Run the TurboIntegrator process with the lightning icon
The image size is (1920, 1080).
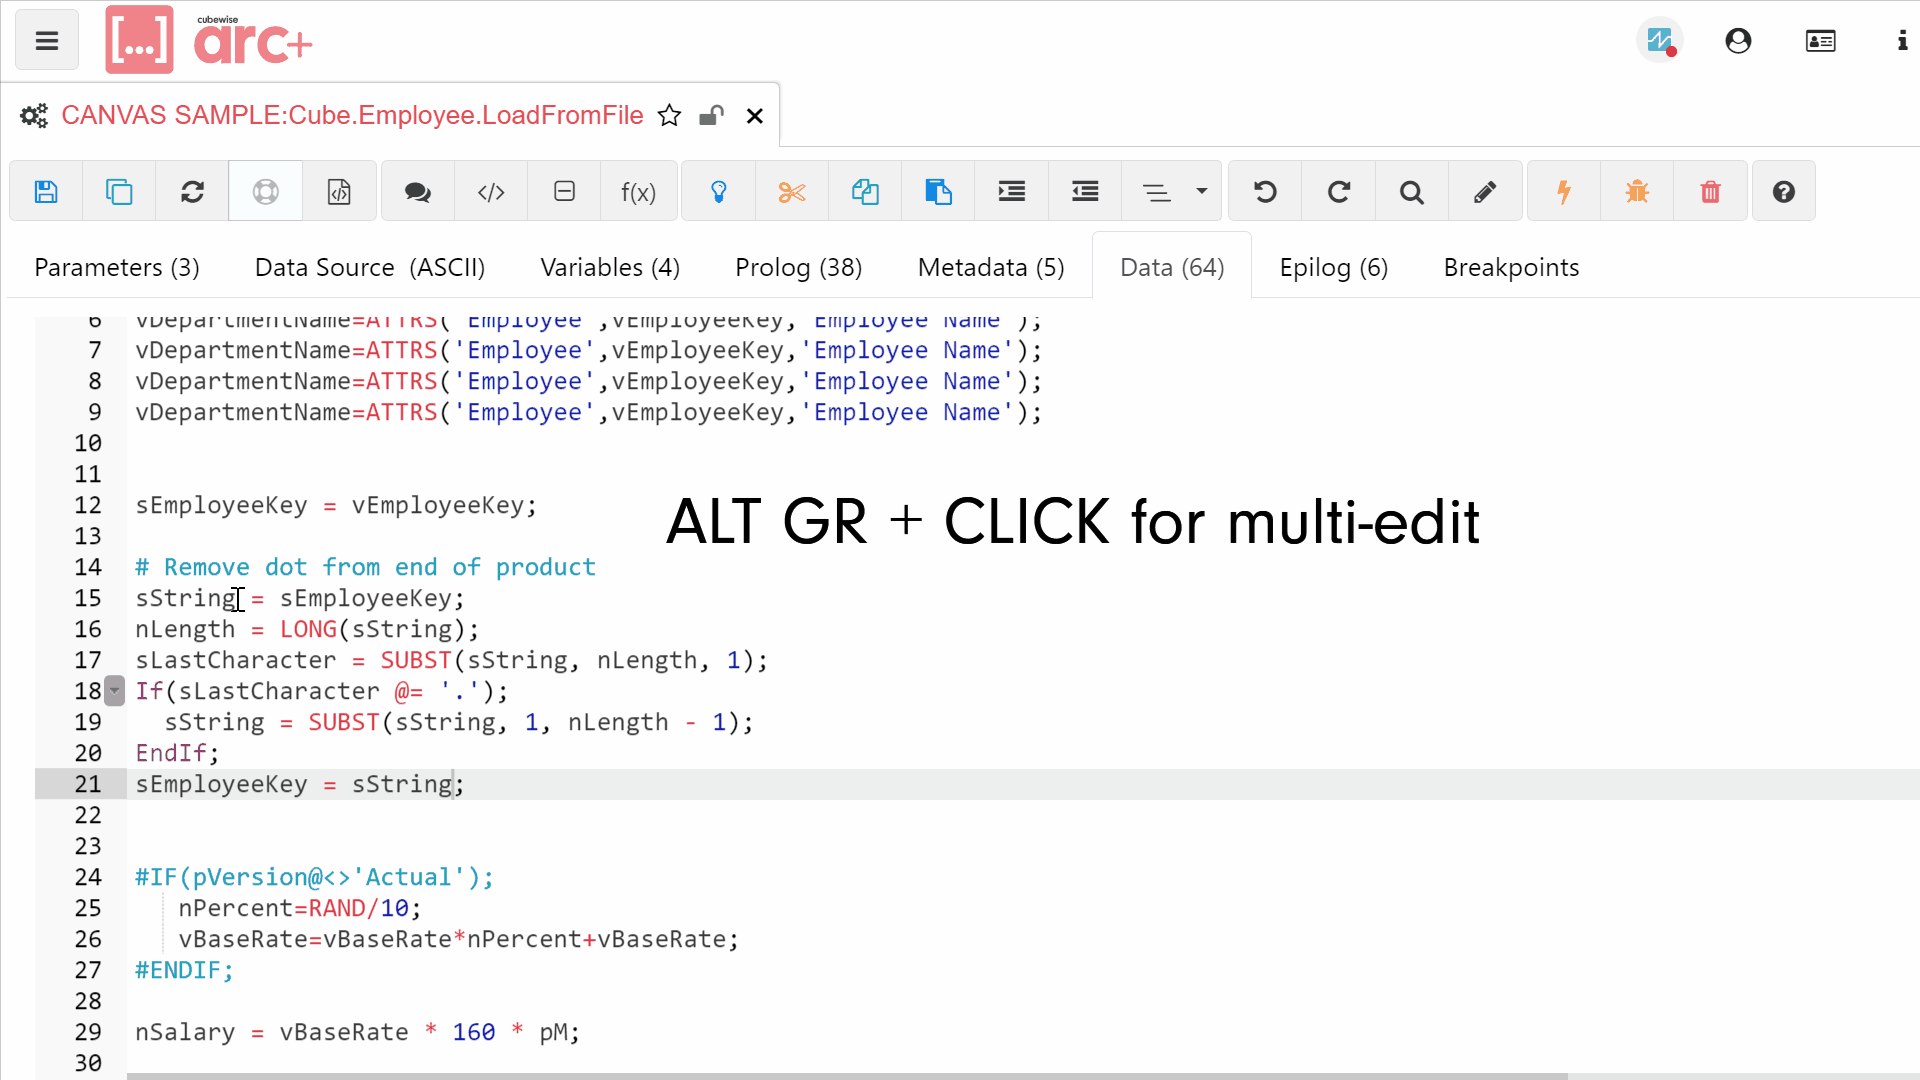[x=1563, y=191]
